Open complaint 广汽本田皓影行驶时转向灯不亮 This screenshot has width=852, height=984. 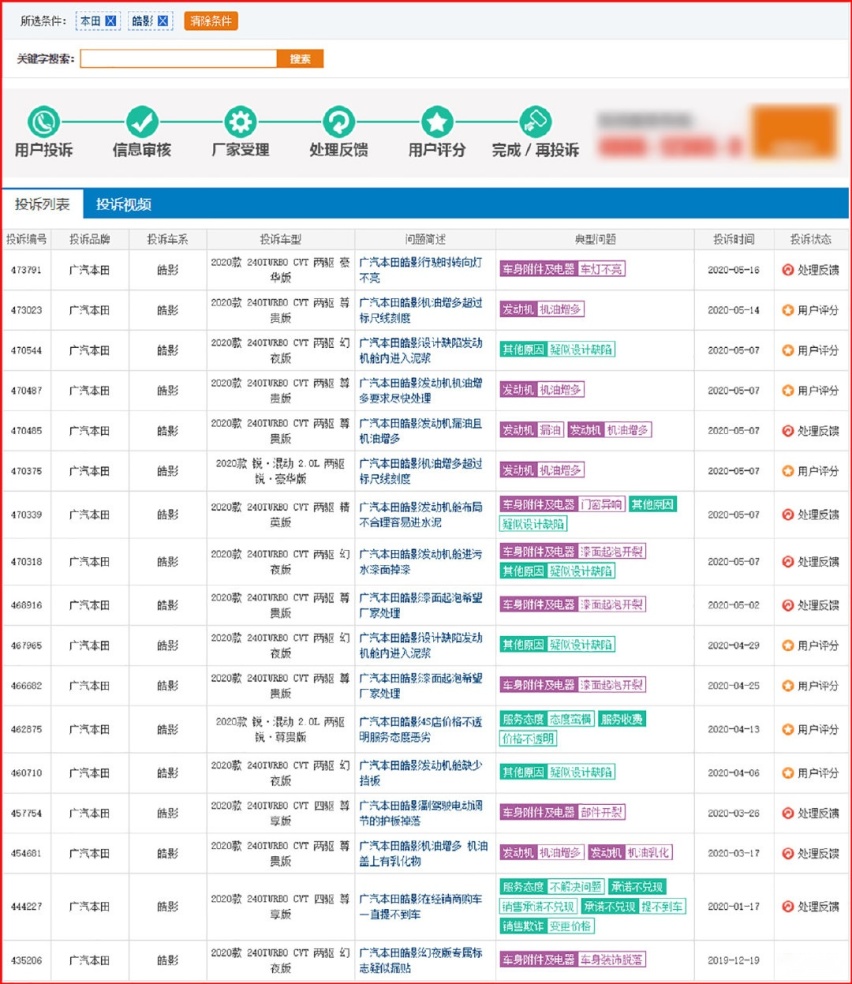coord(420,270)
